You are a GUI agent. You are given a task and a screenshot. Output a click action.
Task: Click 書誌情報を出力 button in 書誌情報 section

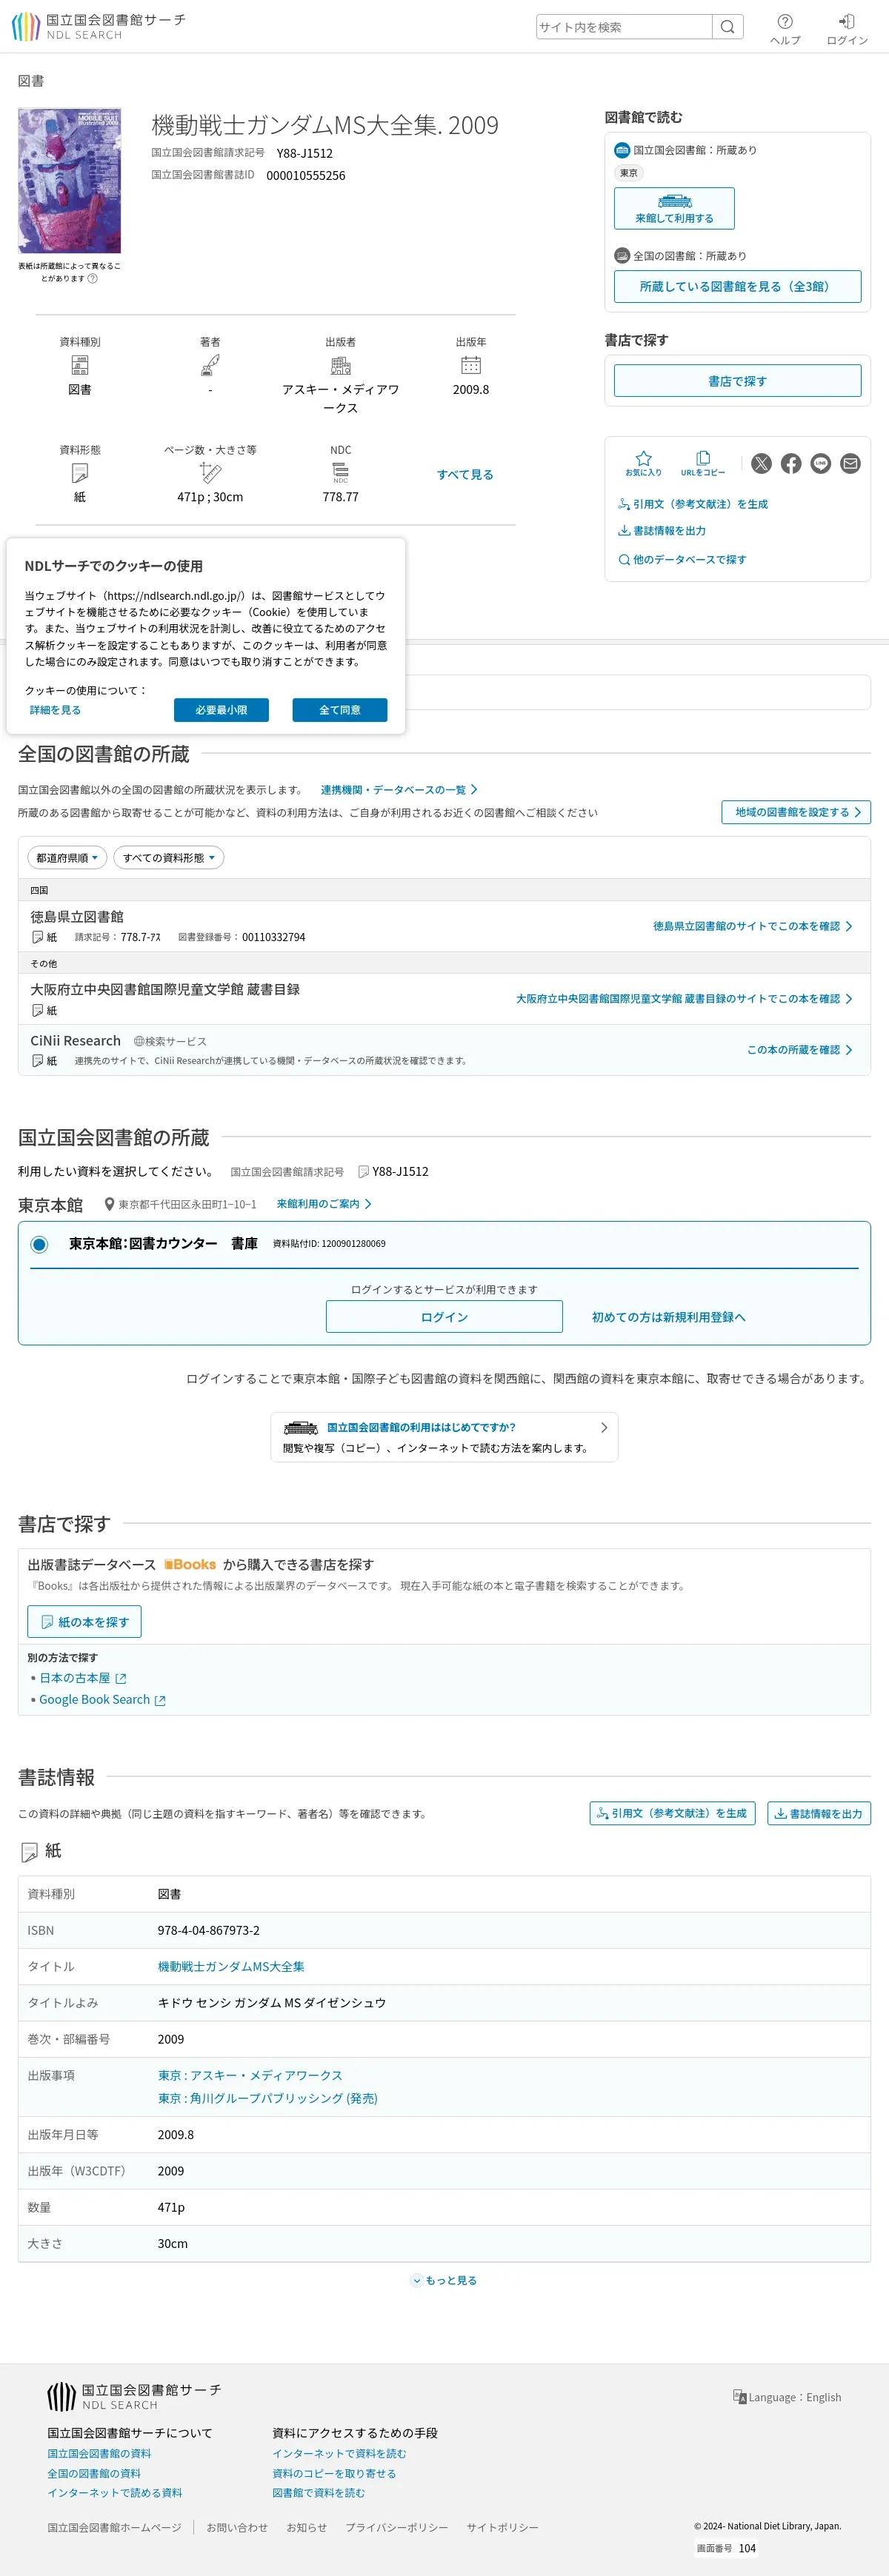point(818,1813)
